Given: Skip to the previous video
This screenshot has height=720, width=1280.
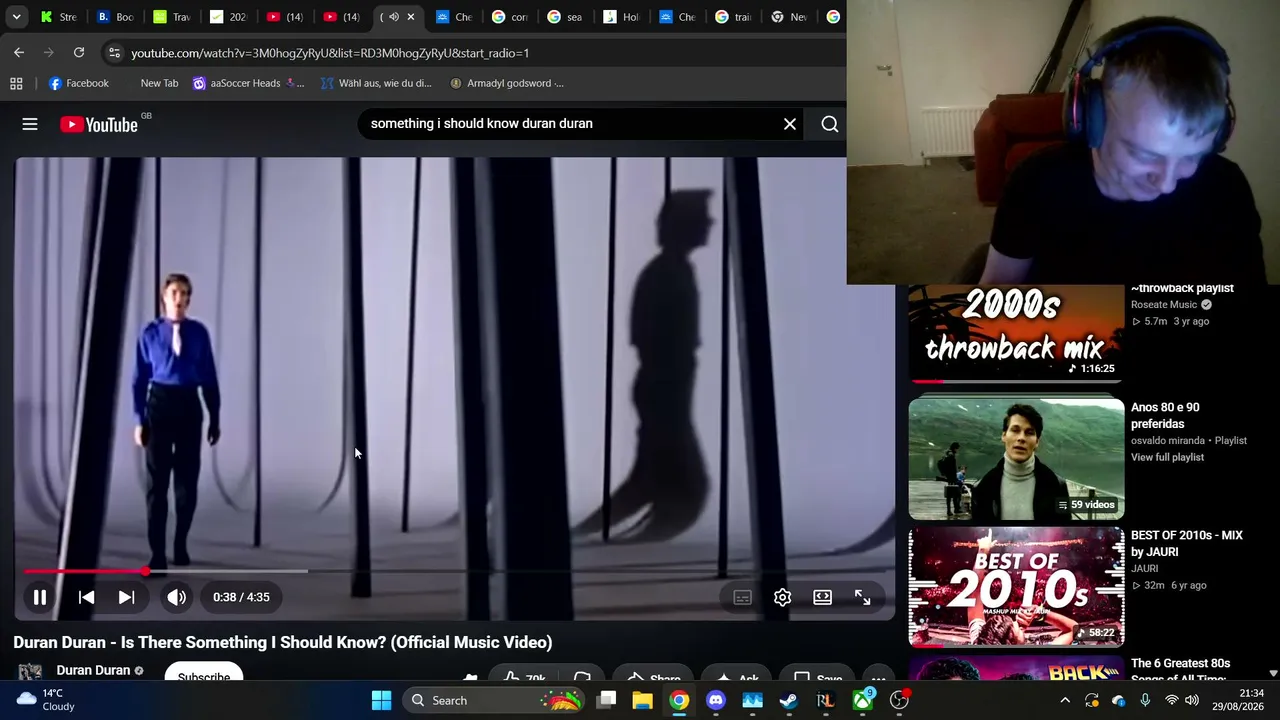Looking at the screenshot, I should 86,597.
